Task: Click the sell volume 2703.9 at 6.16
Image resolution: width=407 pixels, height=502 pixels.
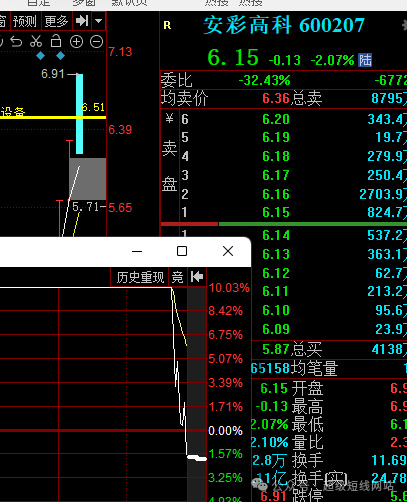Action: (383, 194)
